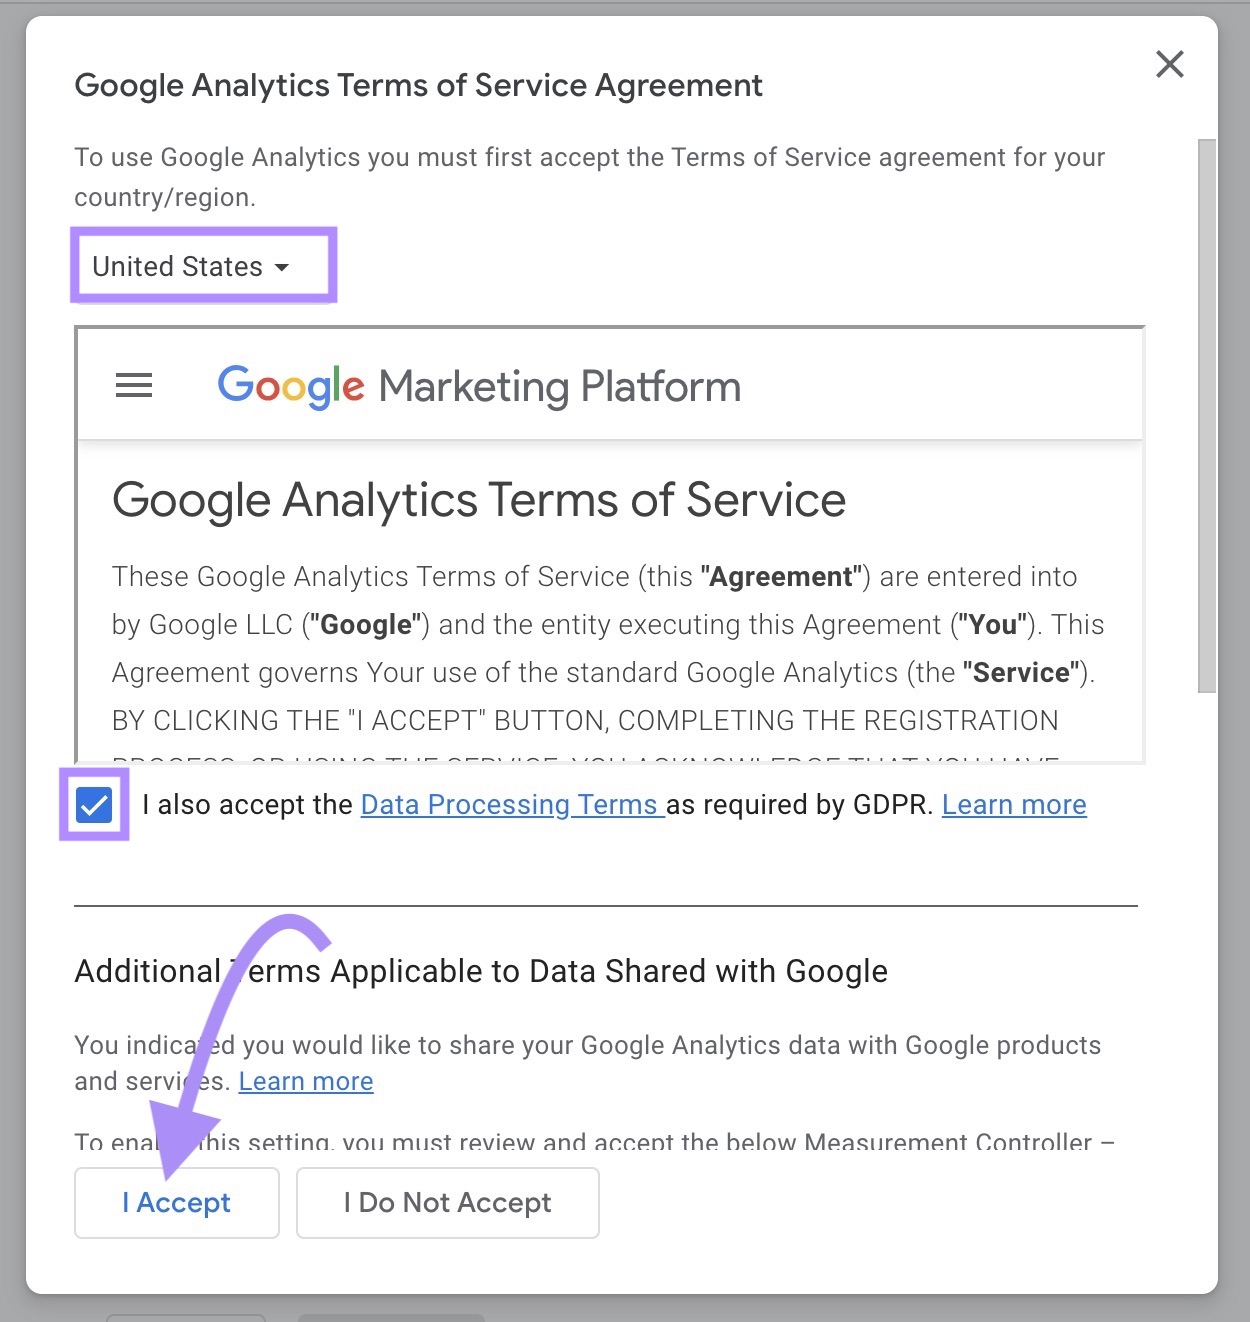Click the Google Analytics Terms of Service heading
Image resolution: width=1250 pixels, height=1322 pixels.
(478, 500)
